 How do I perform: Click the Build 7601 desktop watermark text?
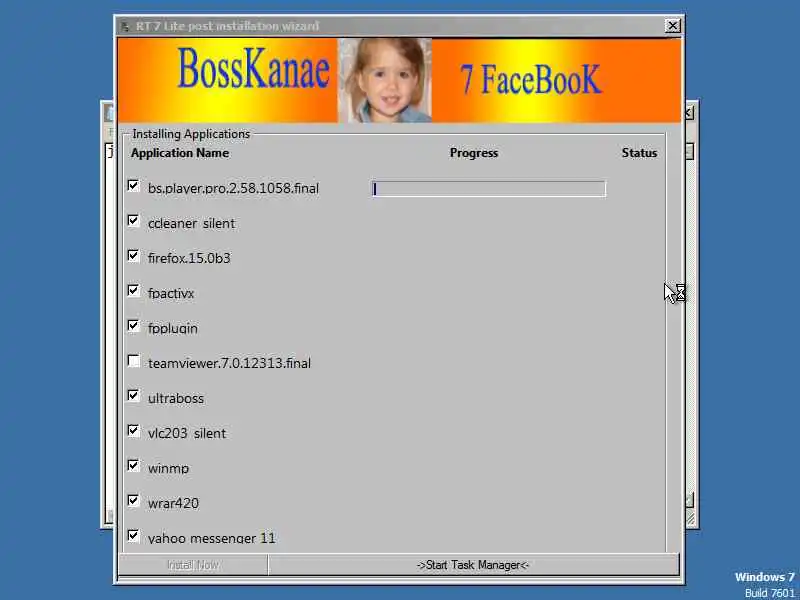click(770, 593)
